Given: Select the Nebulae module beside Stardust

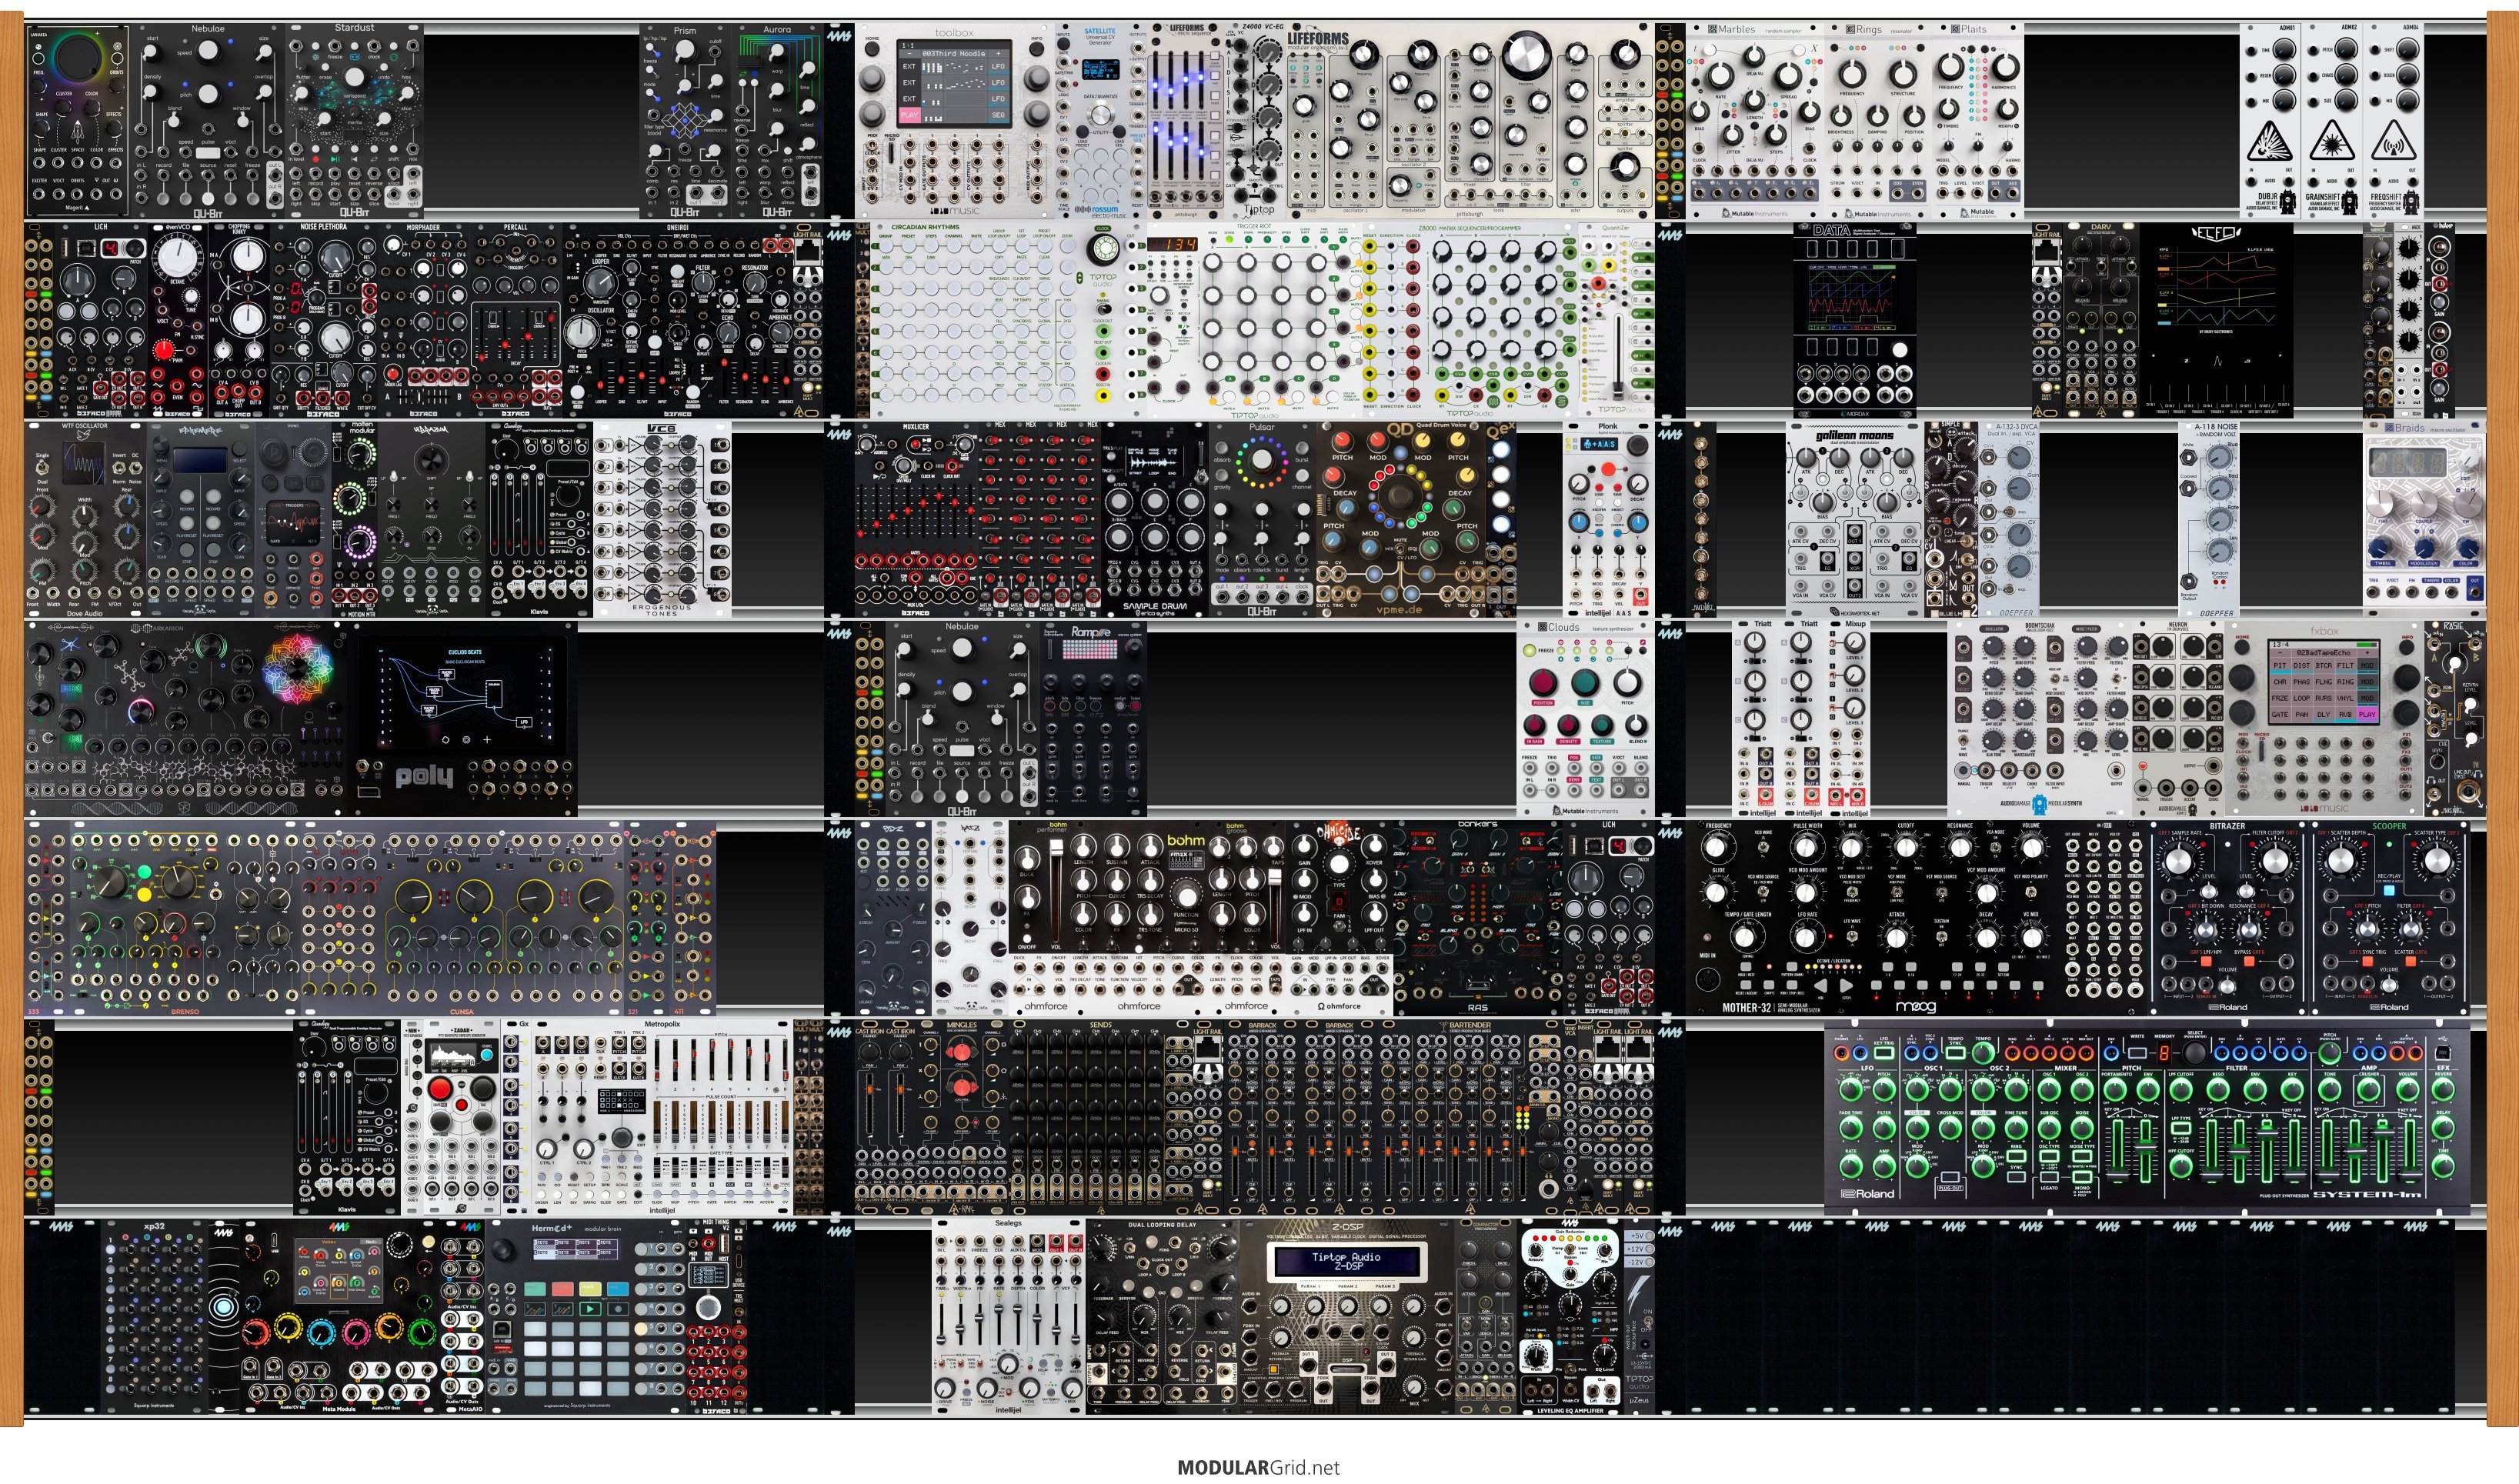Looking at the screenshot, I should coord(208,120).
